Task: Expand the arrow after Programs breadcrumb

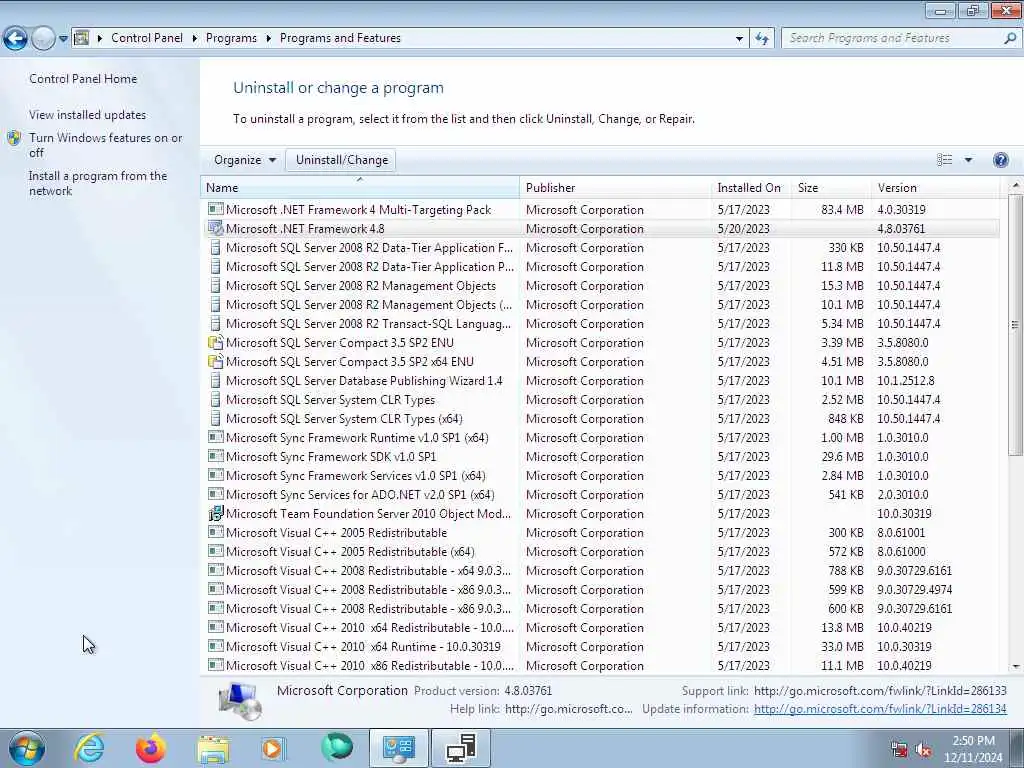Action: (268, 39)
